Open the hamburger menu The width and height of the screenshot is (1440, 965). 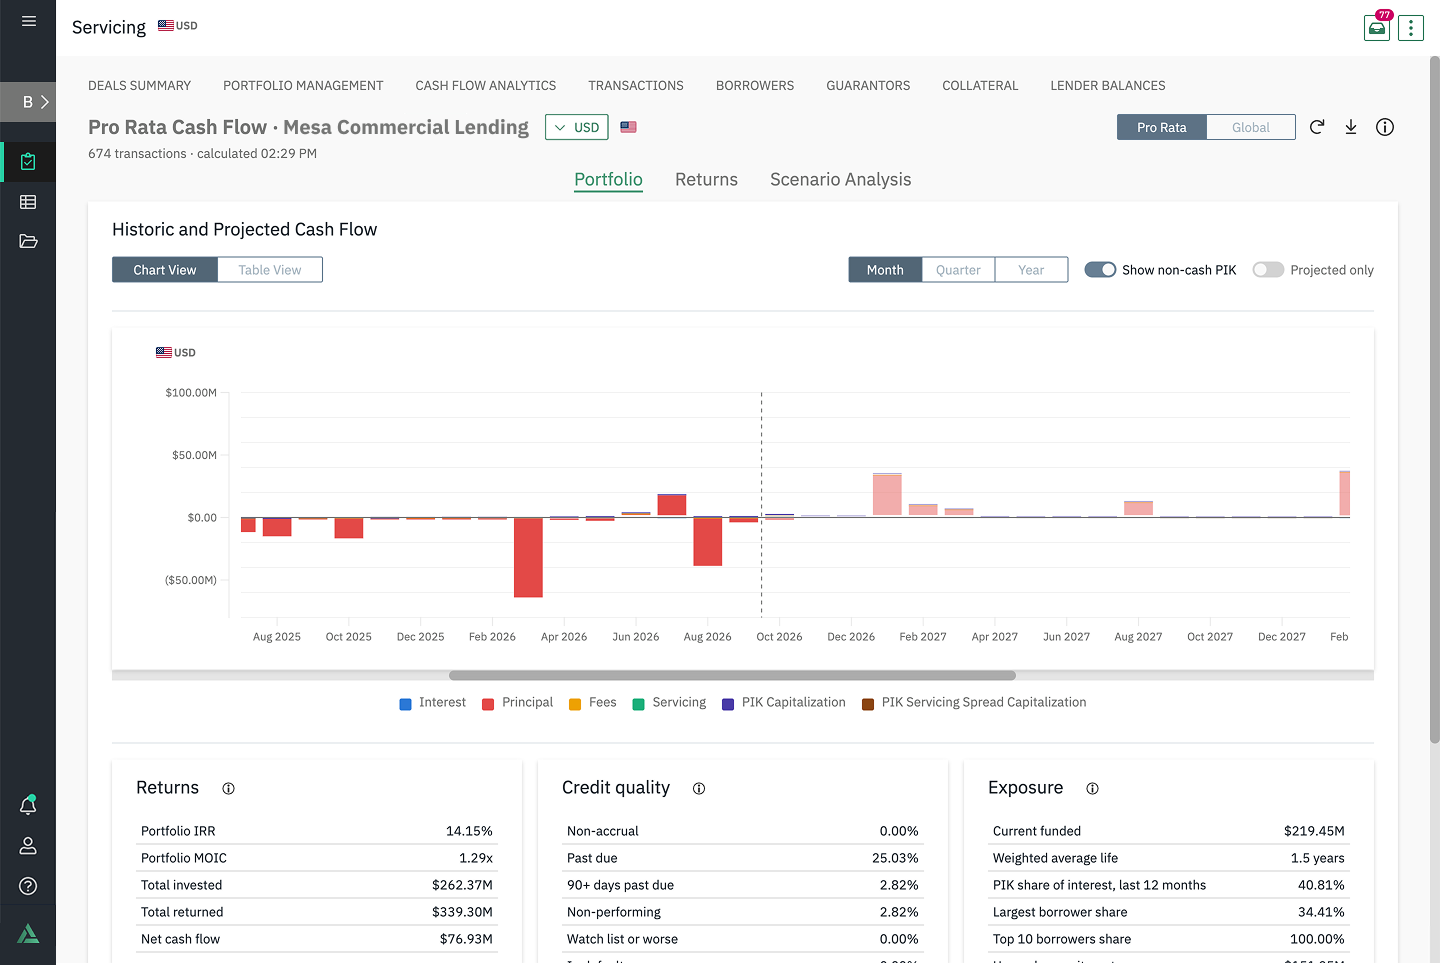click(x=28, y=21)
